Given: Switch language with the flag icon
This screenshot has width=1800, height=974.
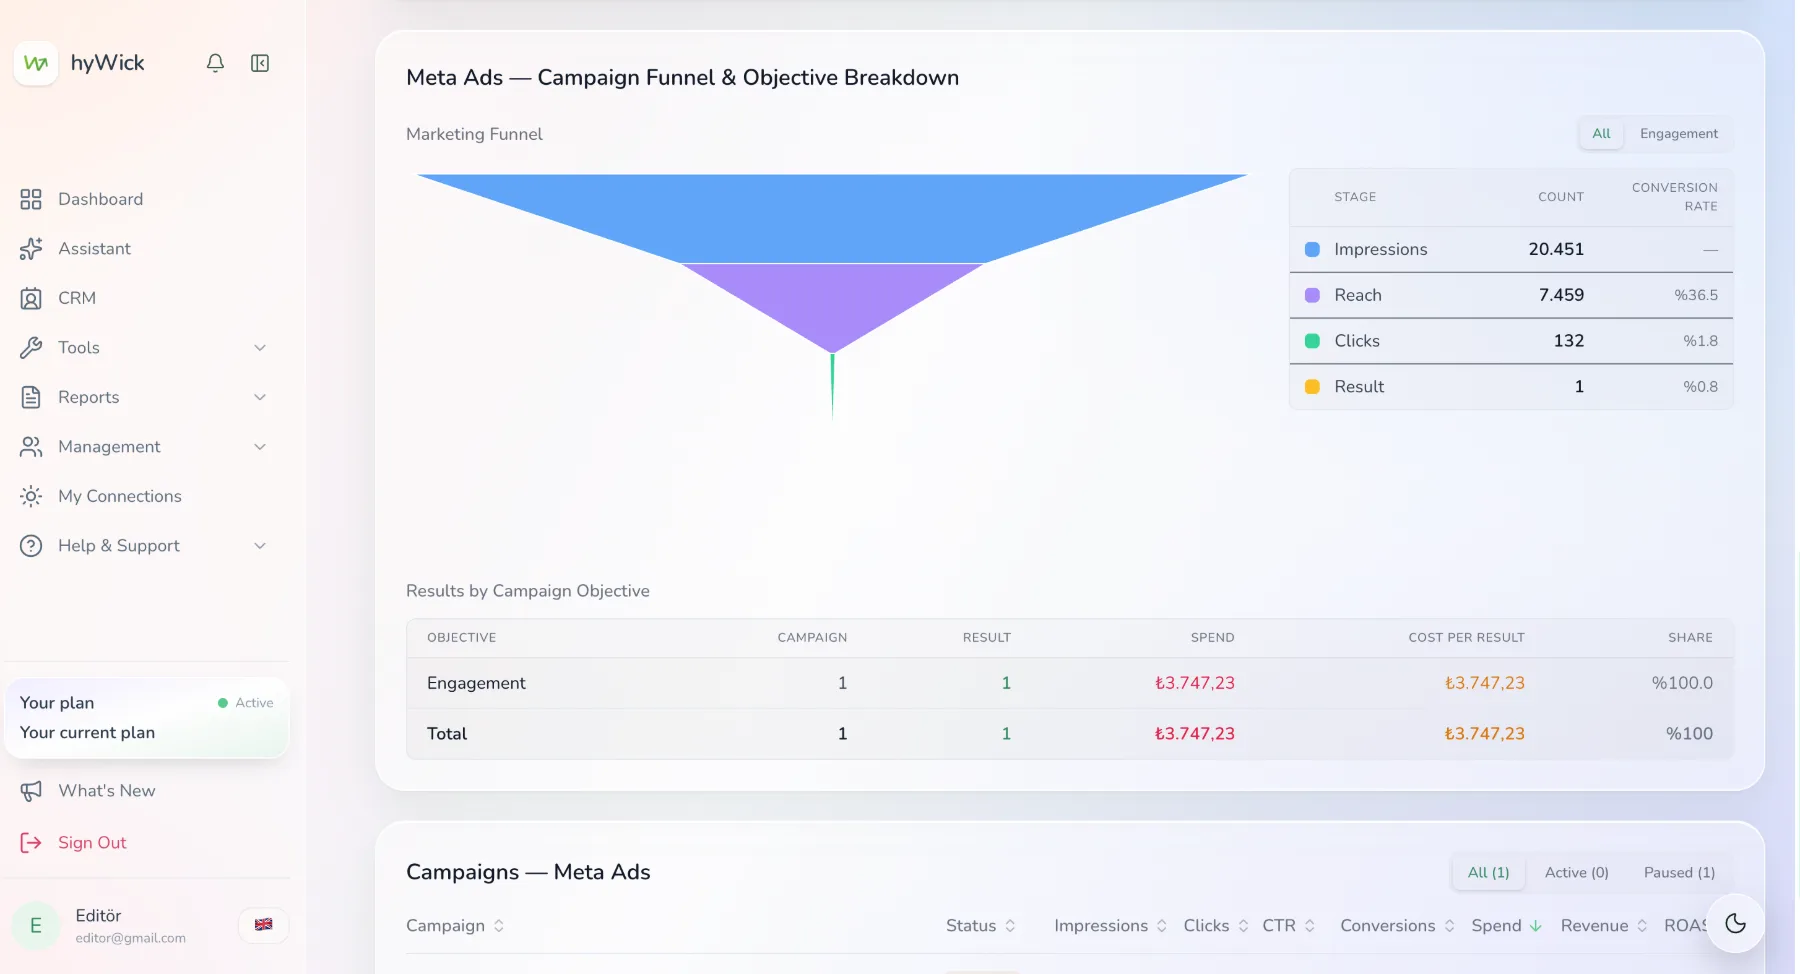Looking at the screenshot, I should (x=264, y=925).
